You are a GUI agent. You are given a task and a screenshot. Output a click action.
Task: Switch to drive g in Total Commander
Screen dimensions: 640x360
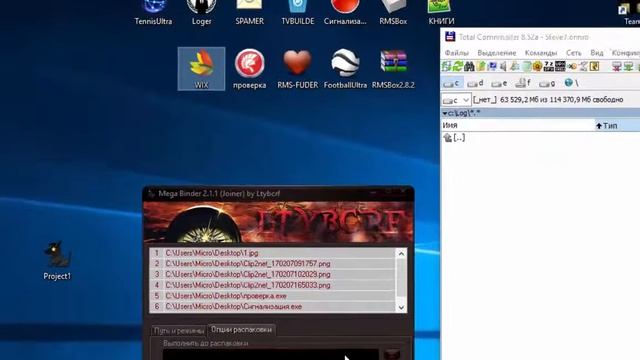point(547,83)
